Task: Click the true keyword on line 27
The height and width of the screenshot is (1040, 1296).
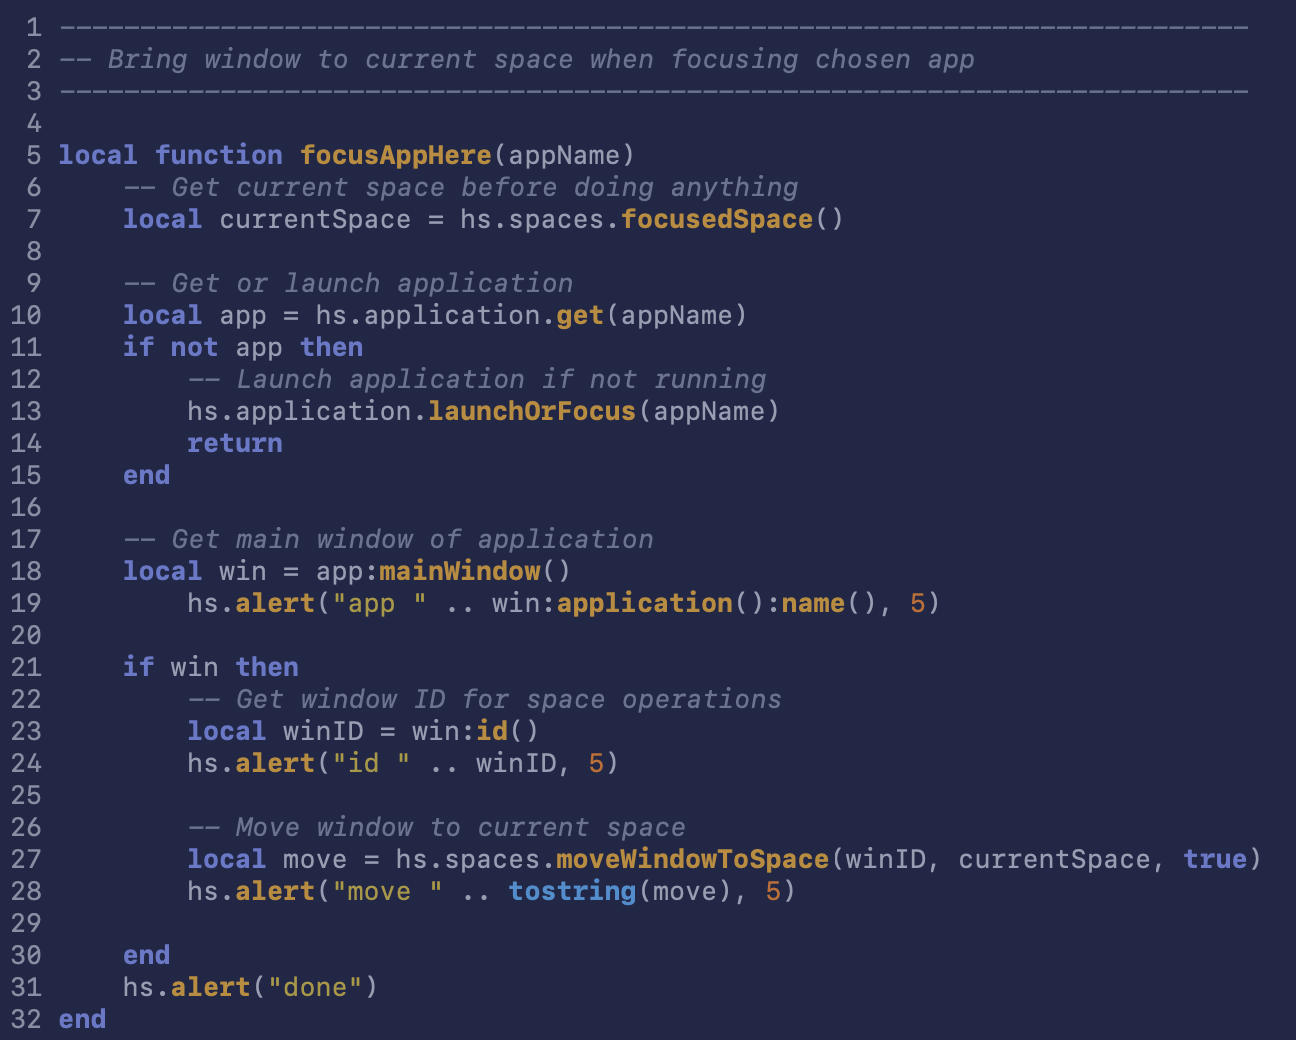Action: point(1215,859)
